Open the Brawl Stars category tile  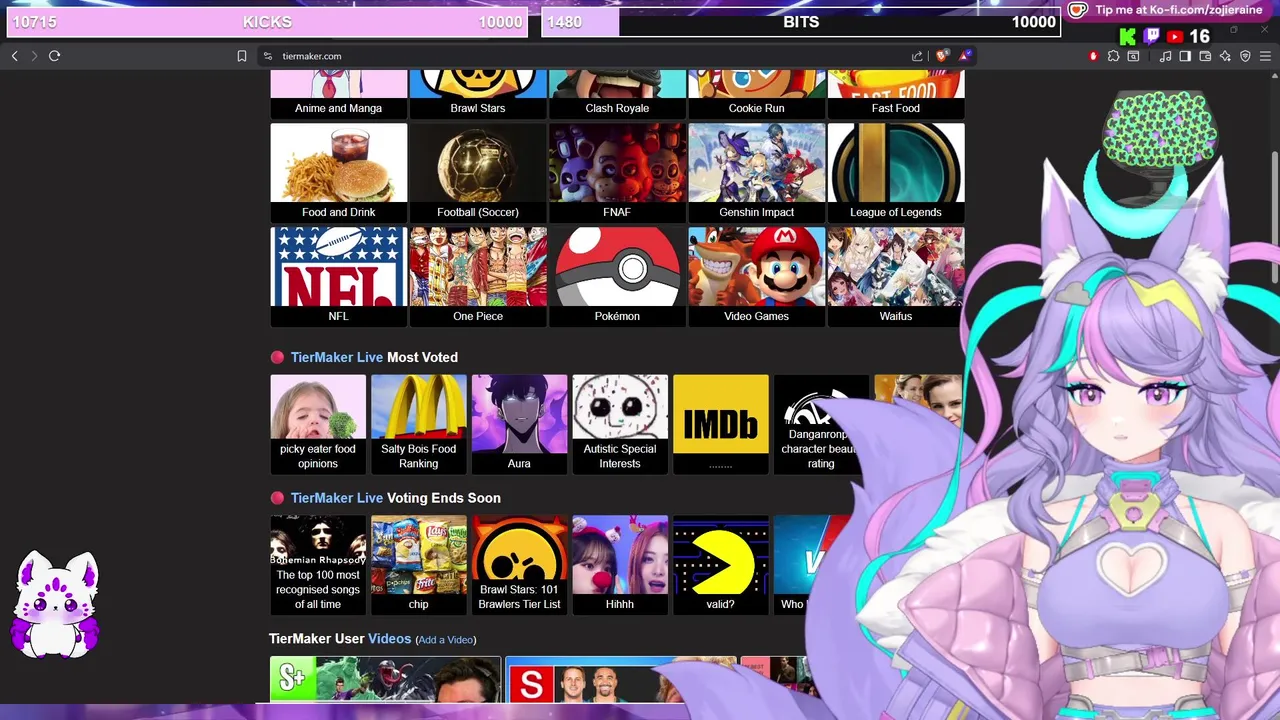click(478, 94)
